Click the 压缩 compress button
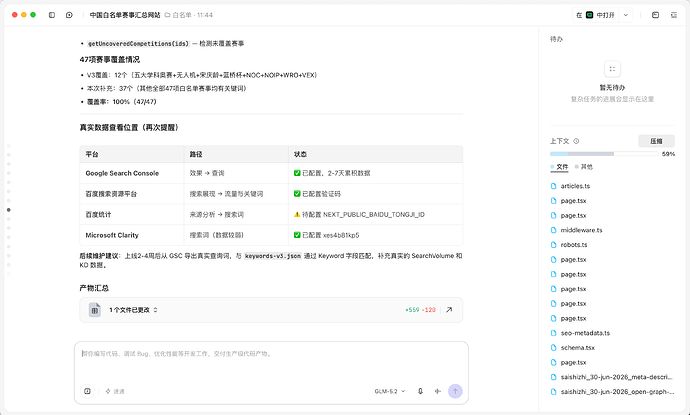This screenshot has height=415, width=690. click(656, 141)
